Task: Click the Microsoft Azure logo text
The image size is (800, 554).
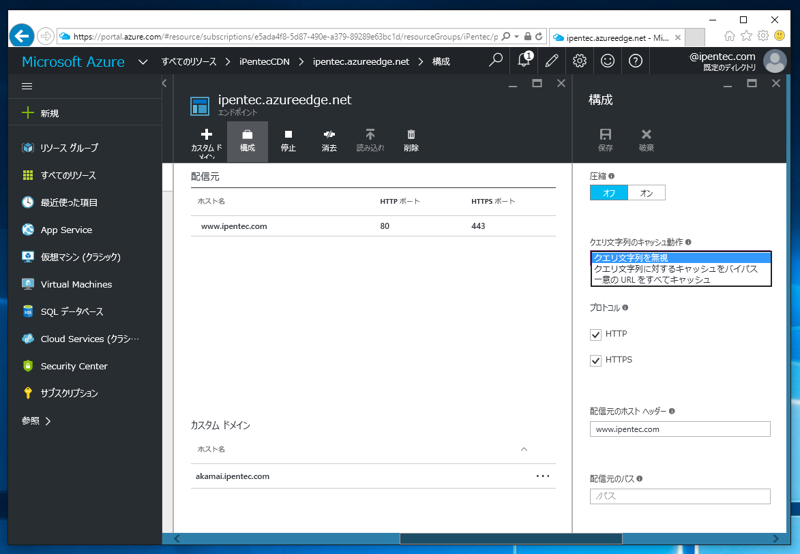Action: tap(73, 62)
